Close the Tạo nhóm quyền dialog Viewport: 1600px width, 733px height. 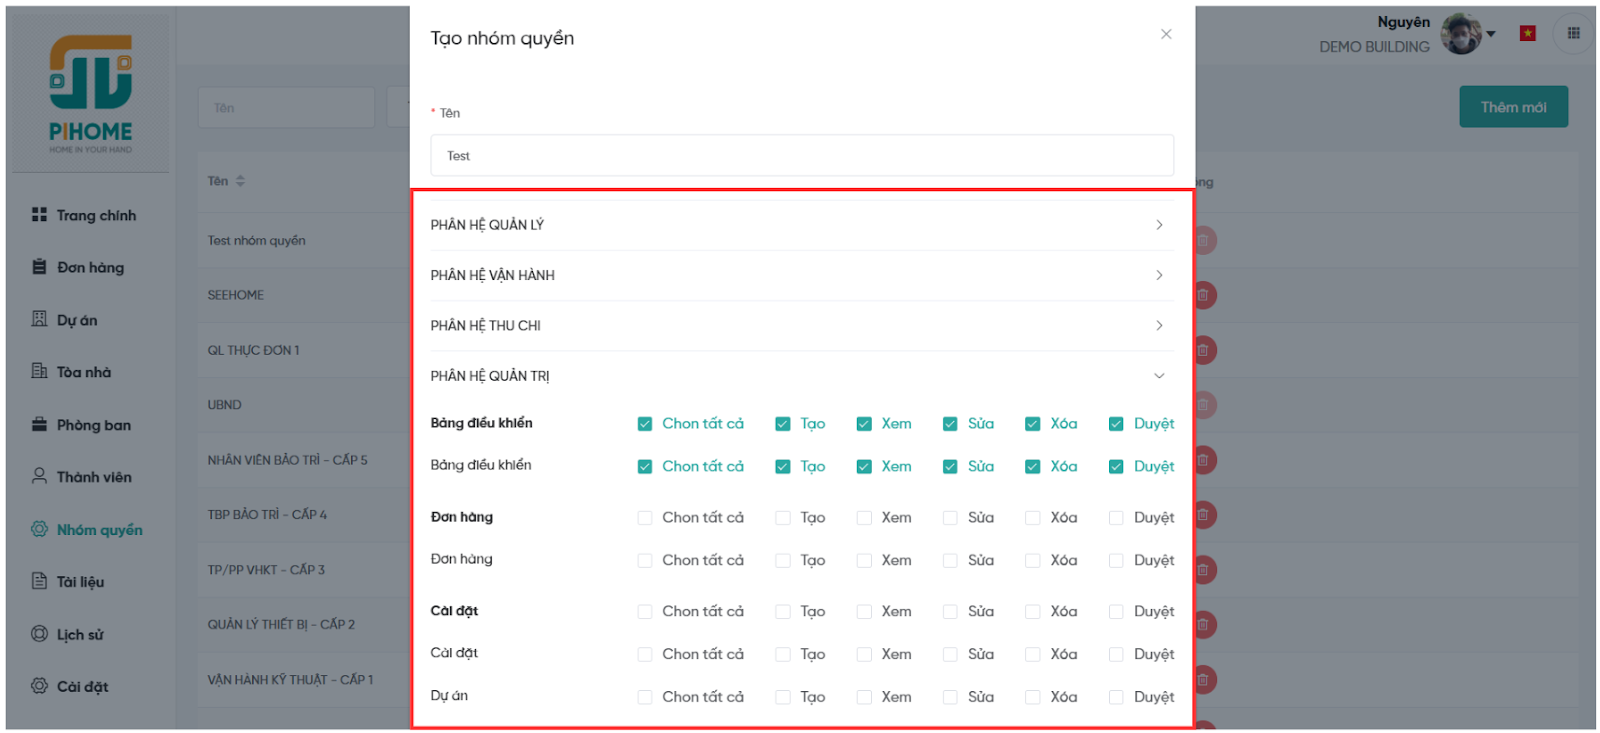(x=1166, y=34)
